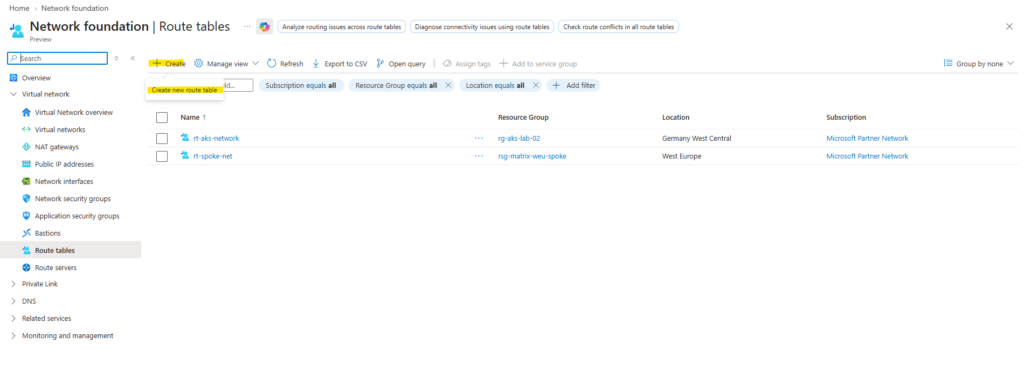Check the rt-aks-network row checkbox
This screenshot has width=1024, height=371.
coord(162,138)
